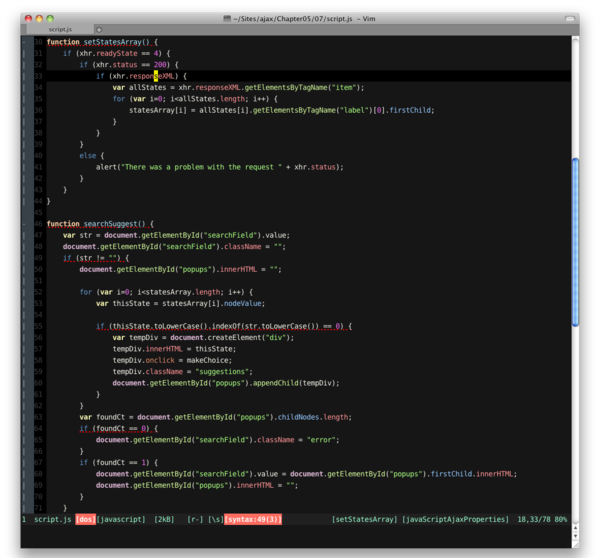Click 'if (foundCt == 1)' on line 67

point(114,462)
